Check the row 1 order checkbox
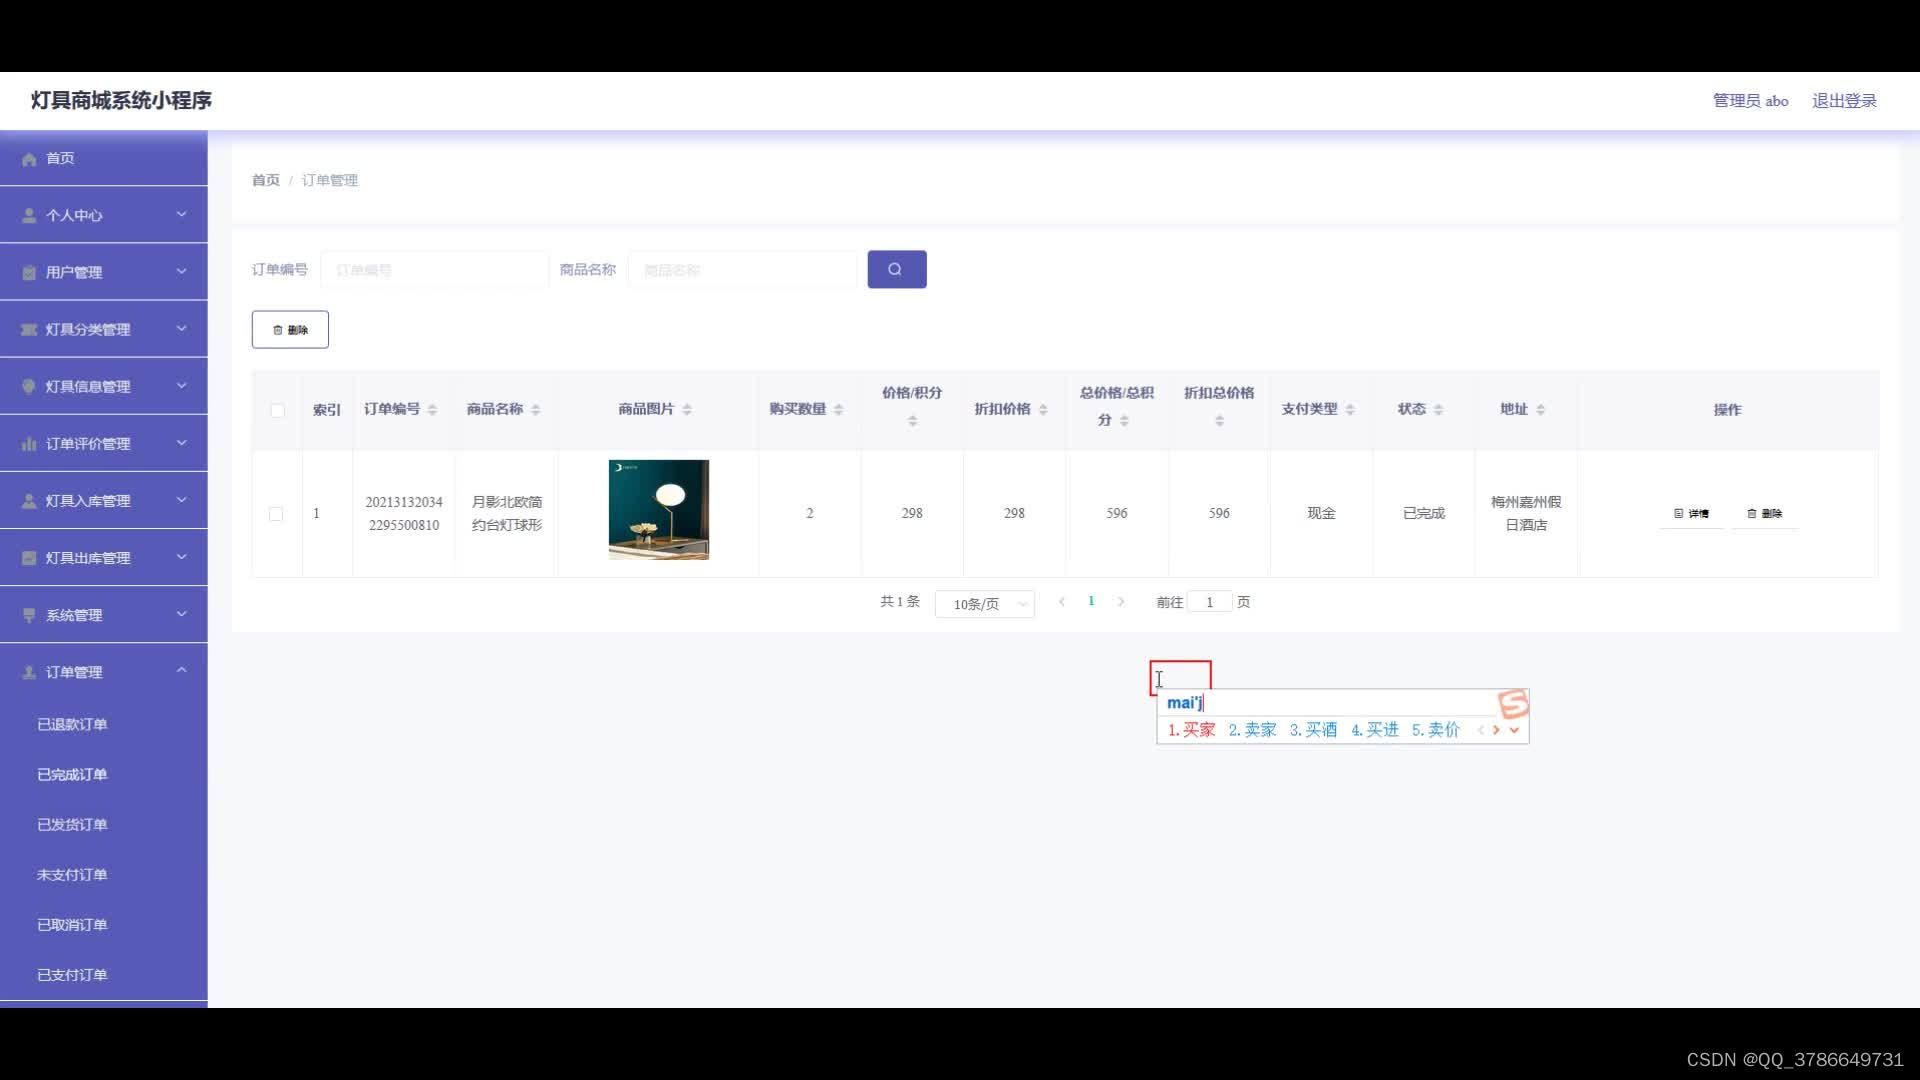The image size is (1920, 1080). coord(276,514)
